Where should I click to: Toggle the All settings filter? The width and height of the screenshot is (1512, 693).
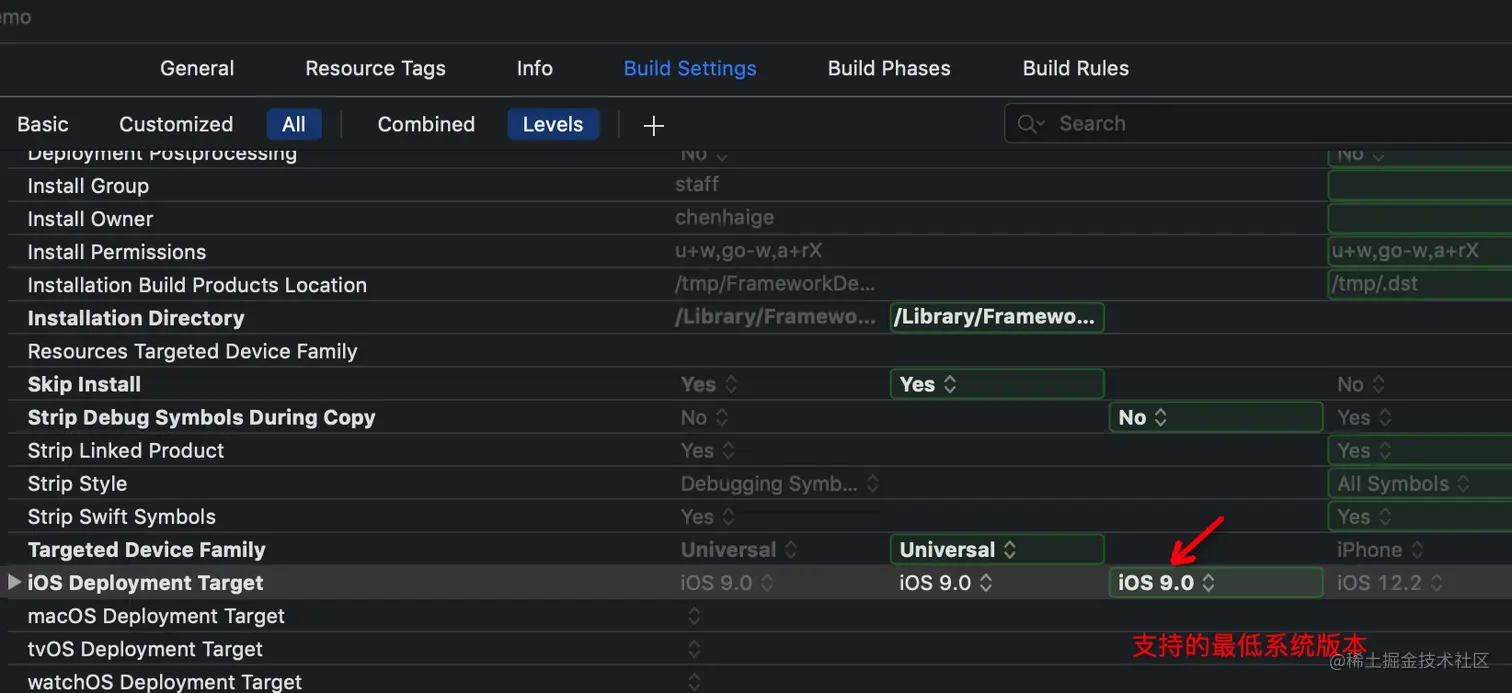(294, 125)
